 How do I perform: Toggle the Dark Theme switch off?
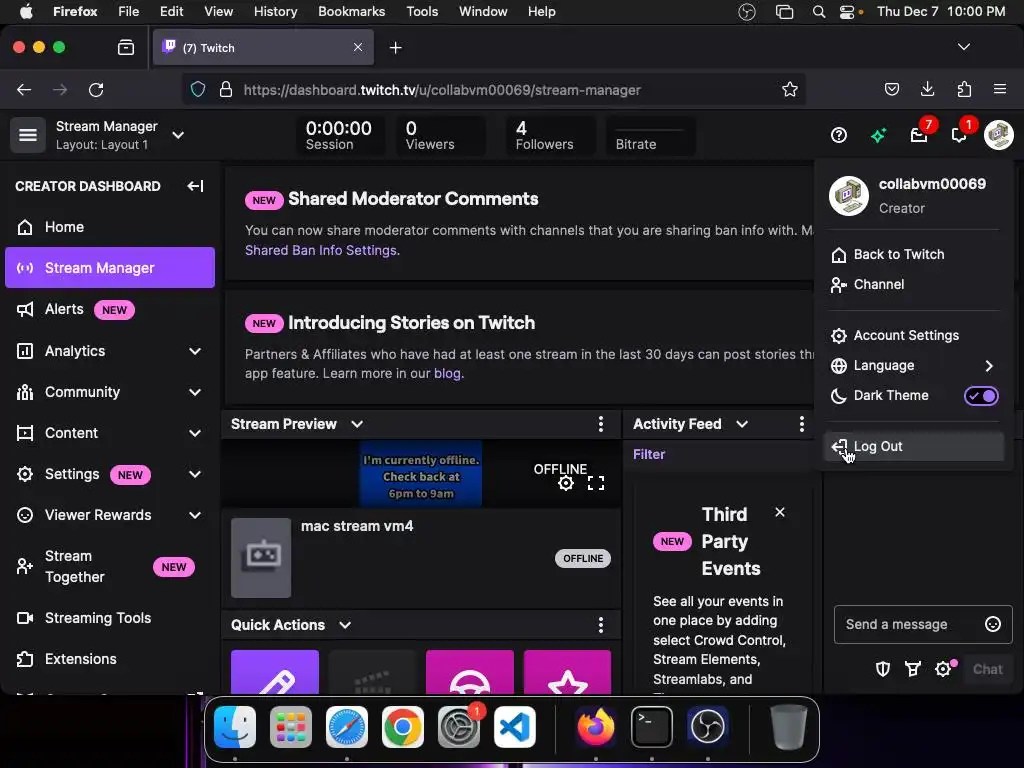[x=981, y=396]
